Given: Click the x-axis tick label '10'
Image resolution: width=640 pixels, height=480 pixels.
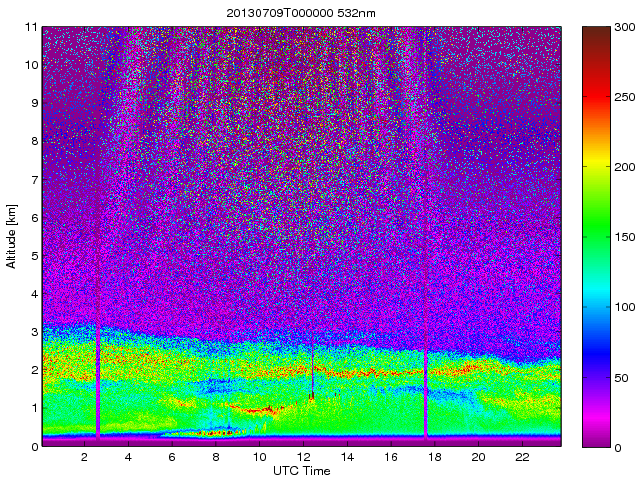Looking at the screenshot, I should click(x=260, y=457).
